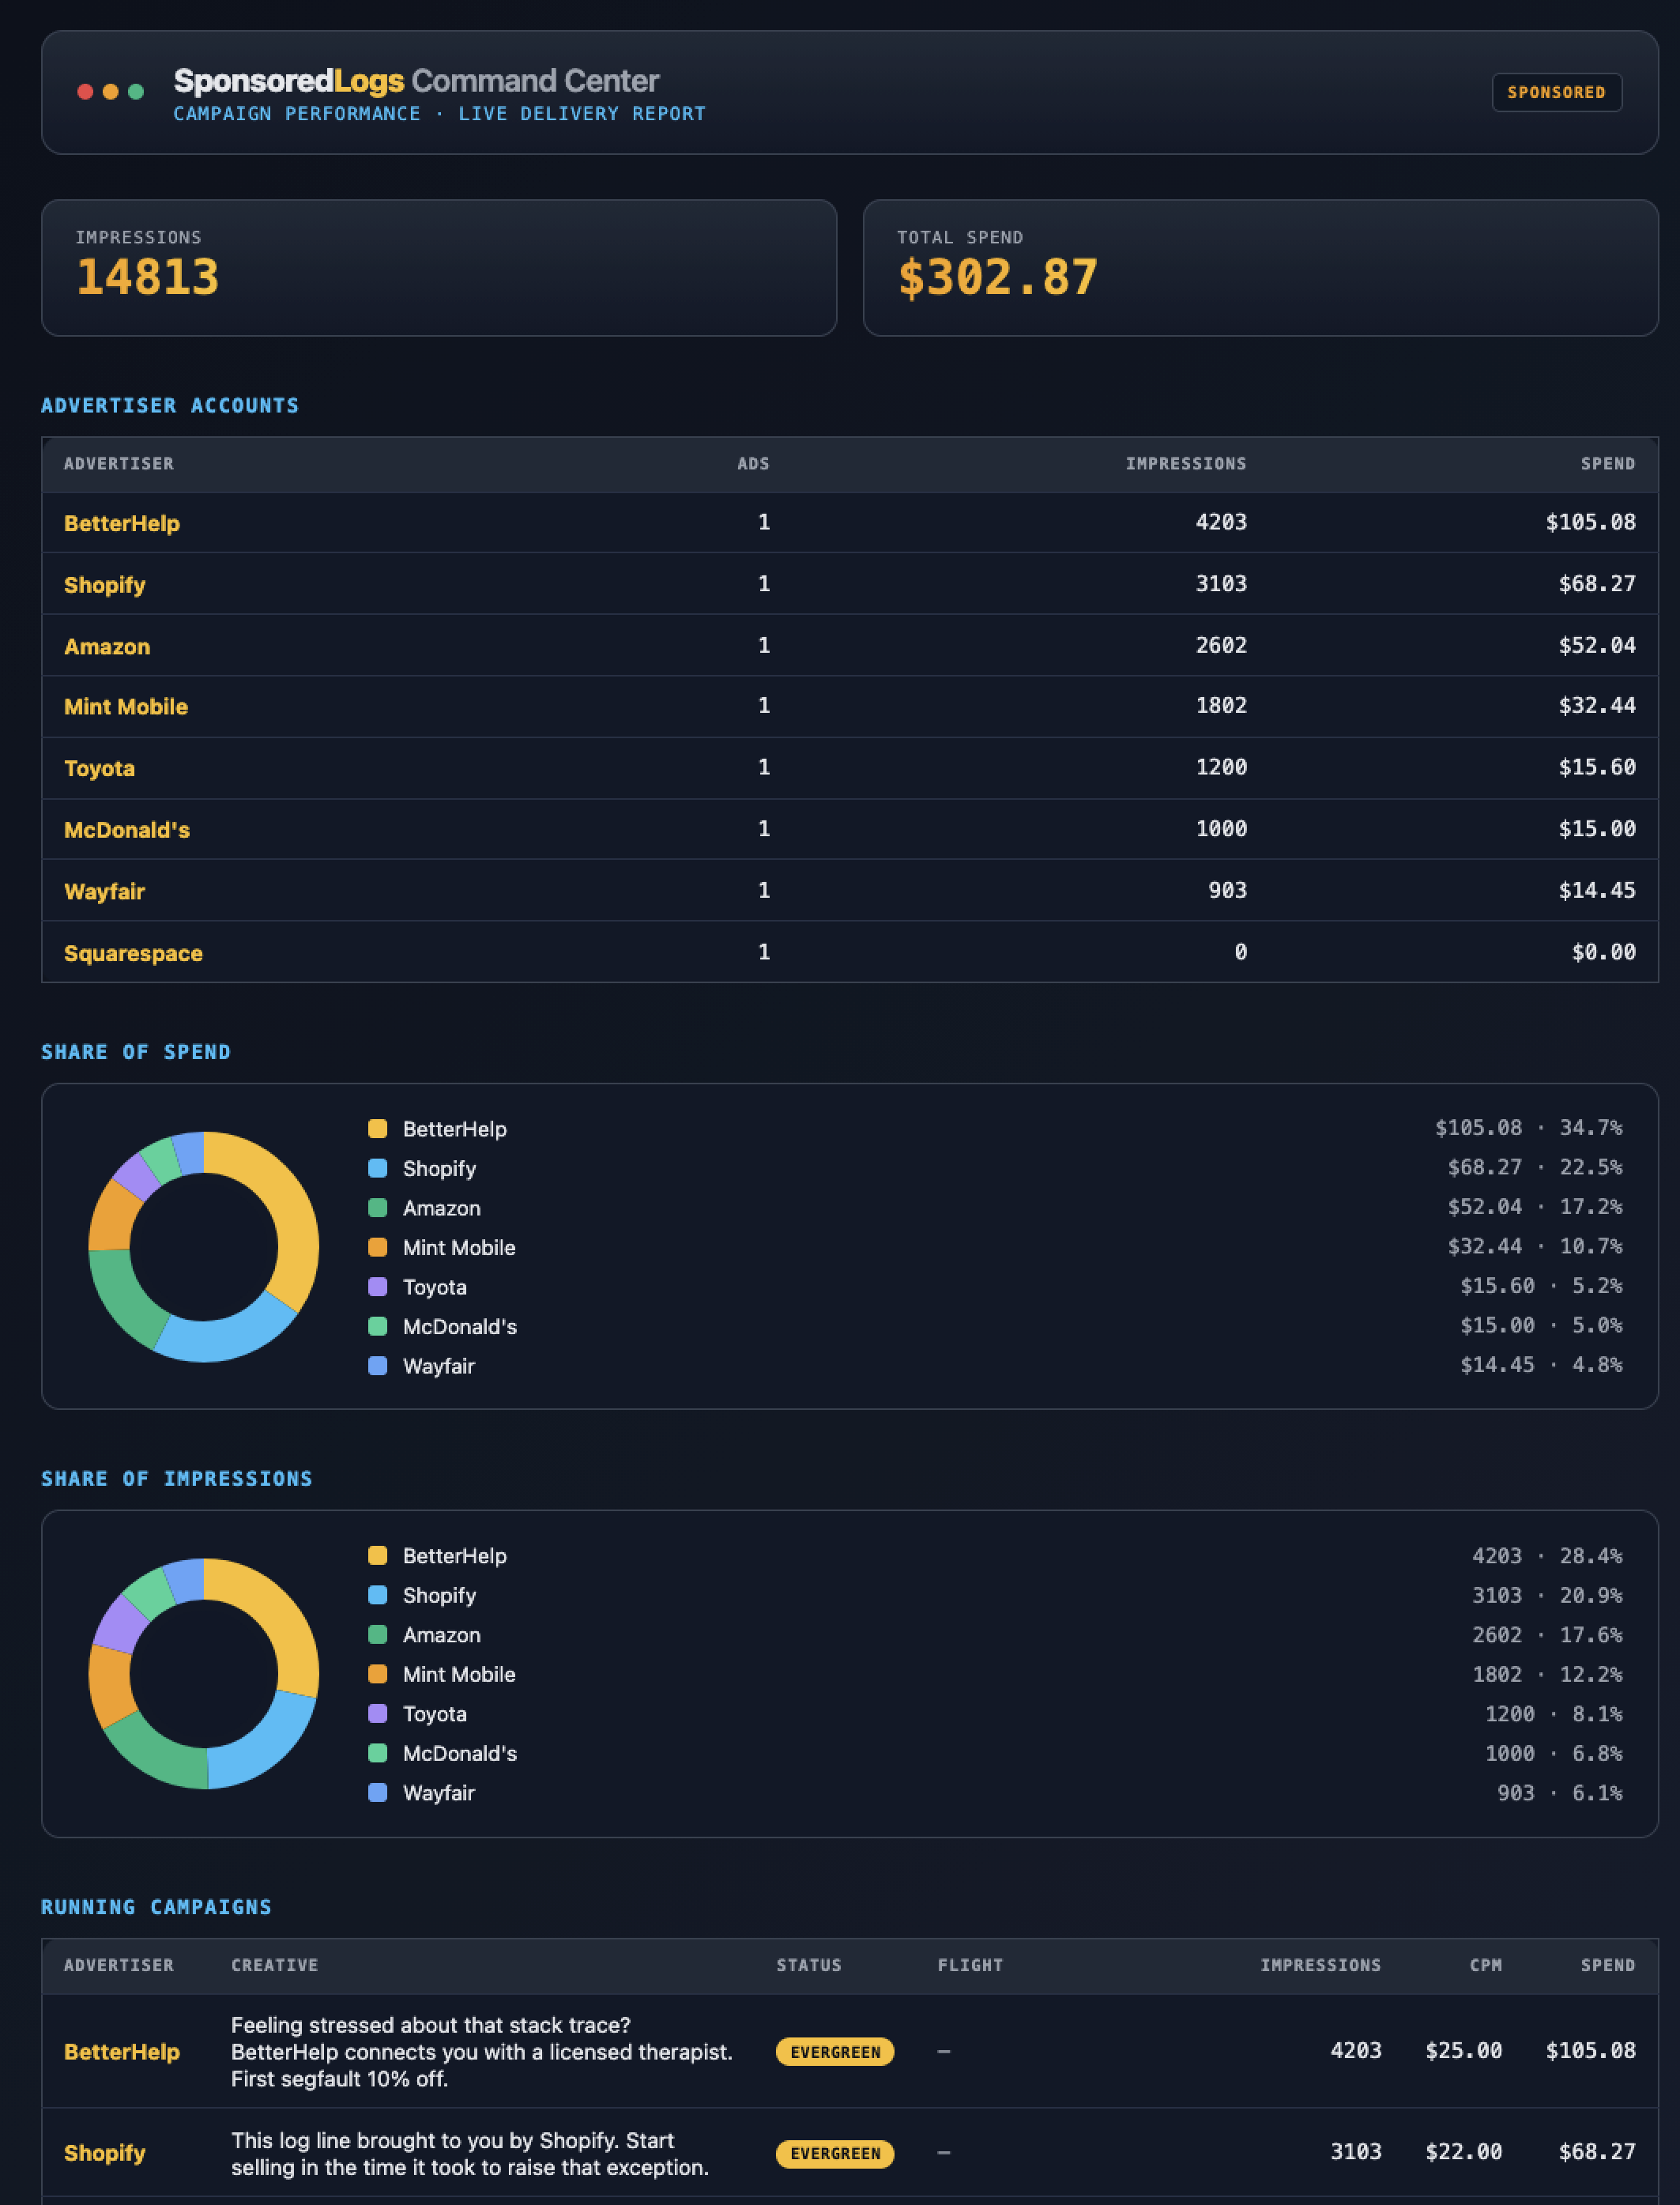Image resolution: width=1680 pixels, height=2205 pixels.
Task: Open Shopify in Advertiser Accounts table
Action: (x=105, y=585)
